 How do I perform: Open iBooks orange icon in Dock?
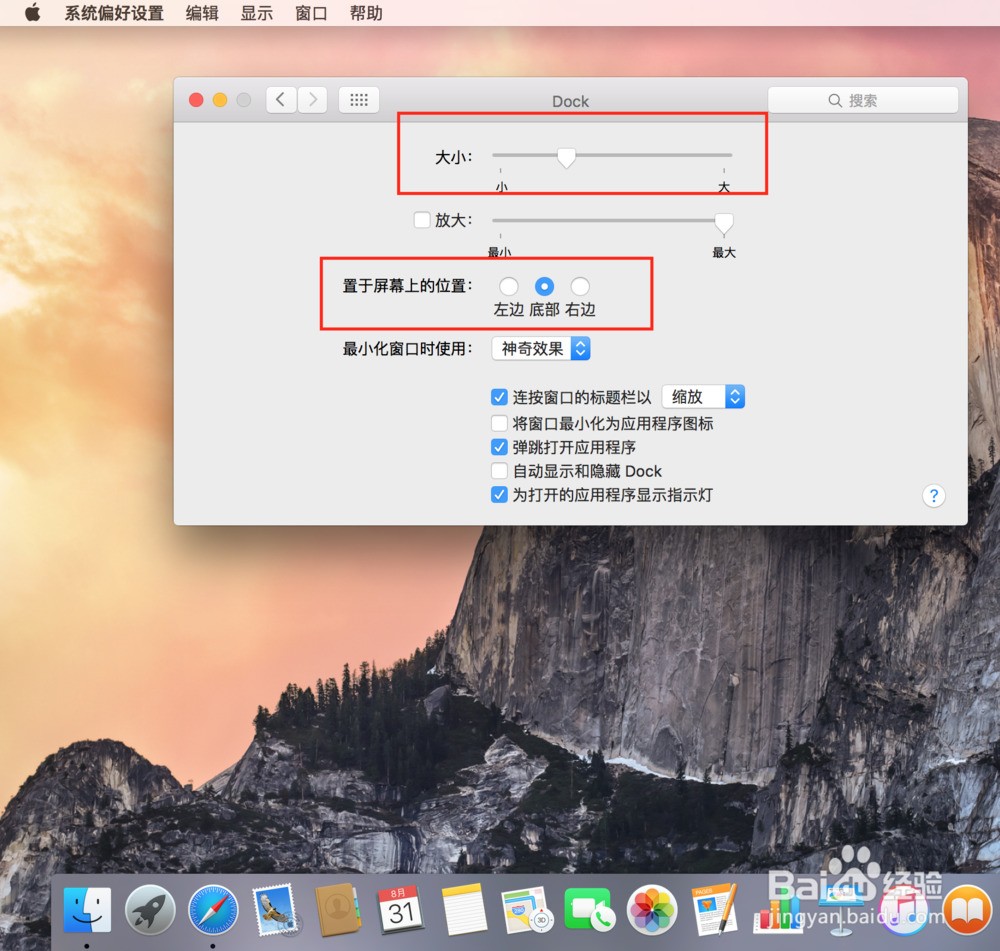(967, 910)
